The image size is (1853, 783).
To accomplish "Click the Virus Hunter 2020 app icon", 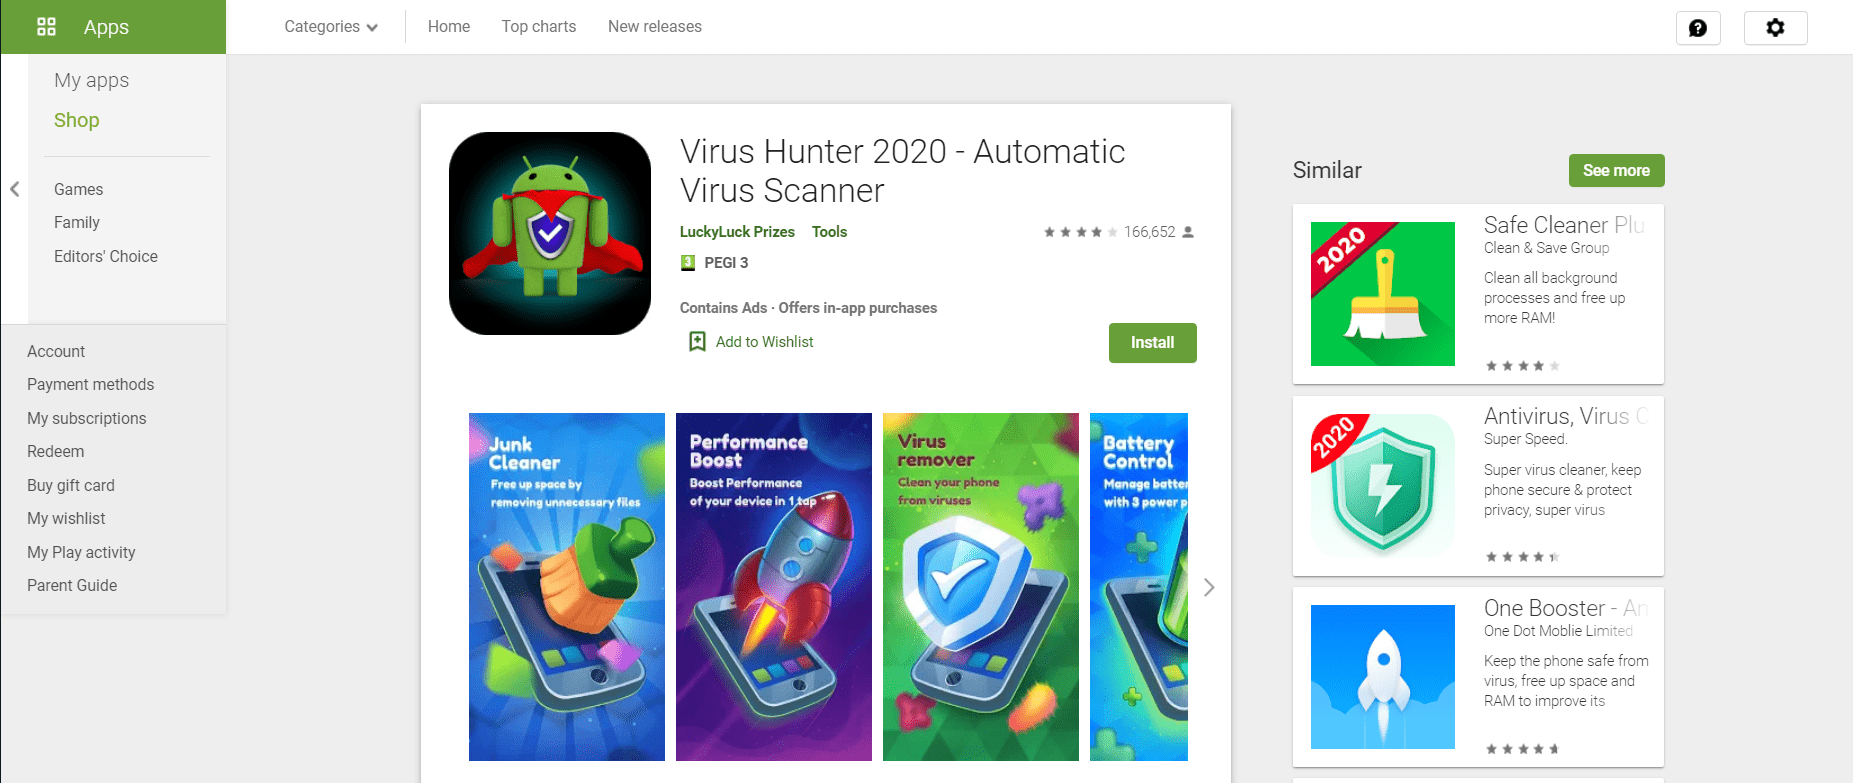I will tap(550, 233).
